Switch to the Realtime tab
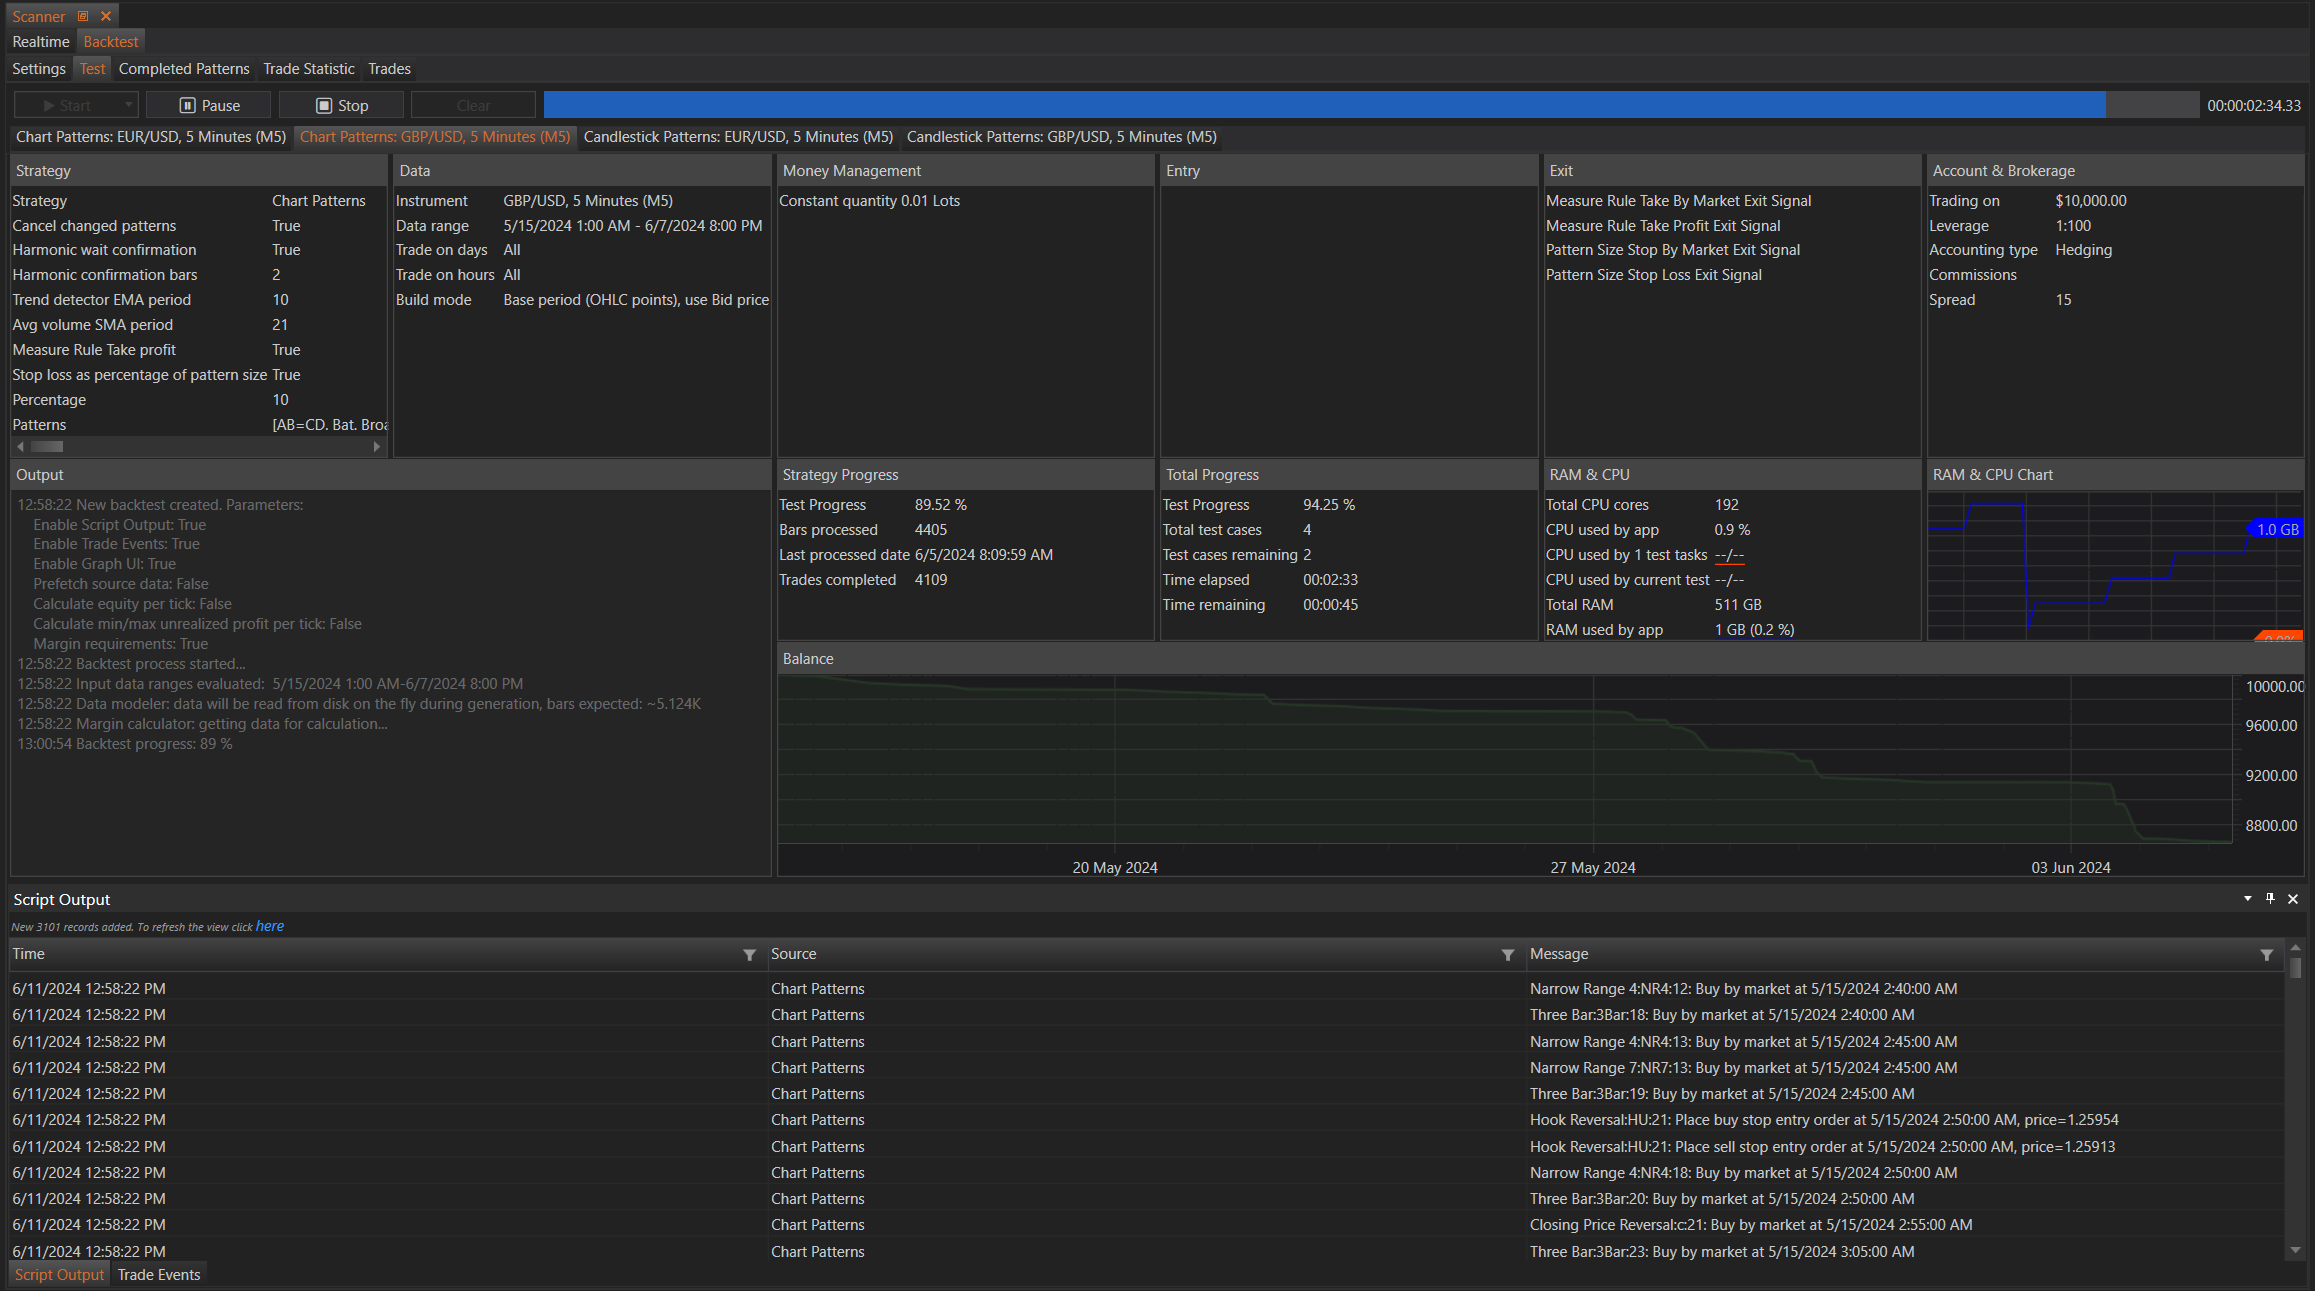 [41, 42]
